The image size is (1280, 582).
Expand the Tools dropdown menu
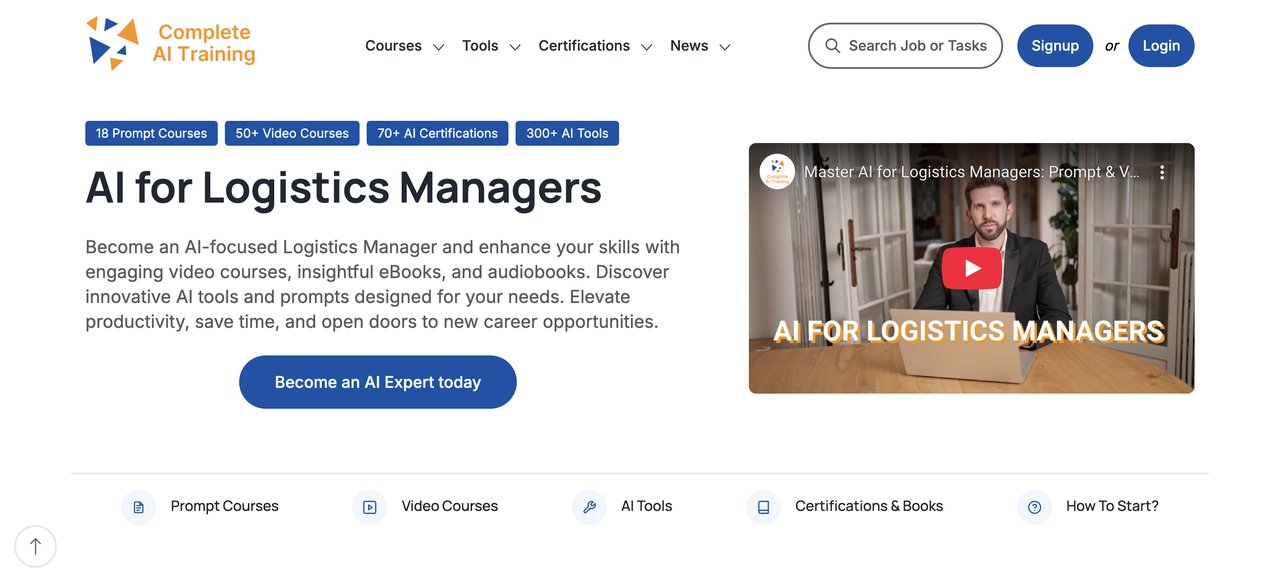(x=491, y=46)
